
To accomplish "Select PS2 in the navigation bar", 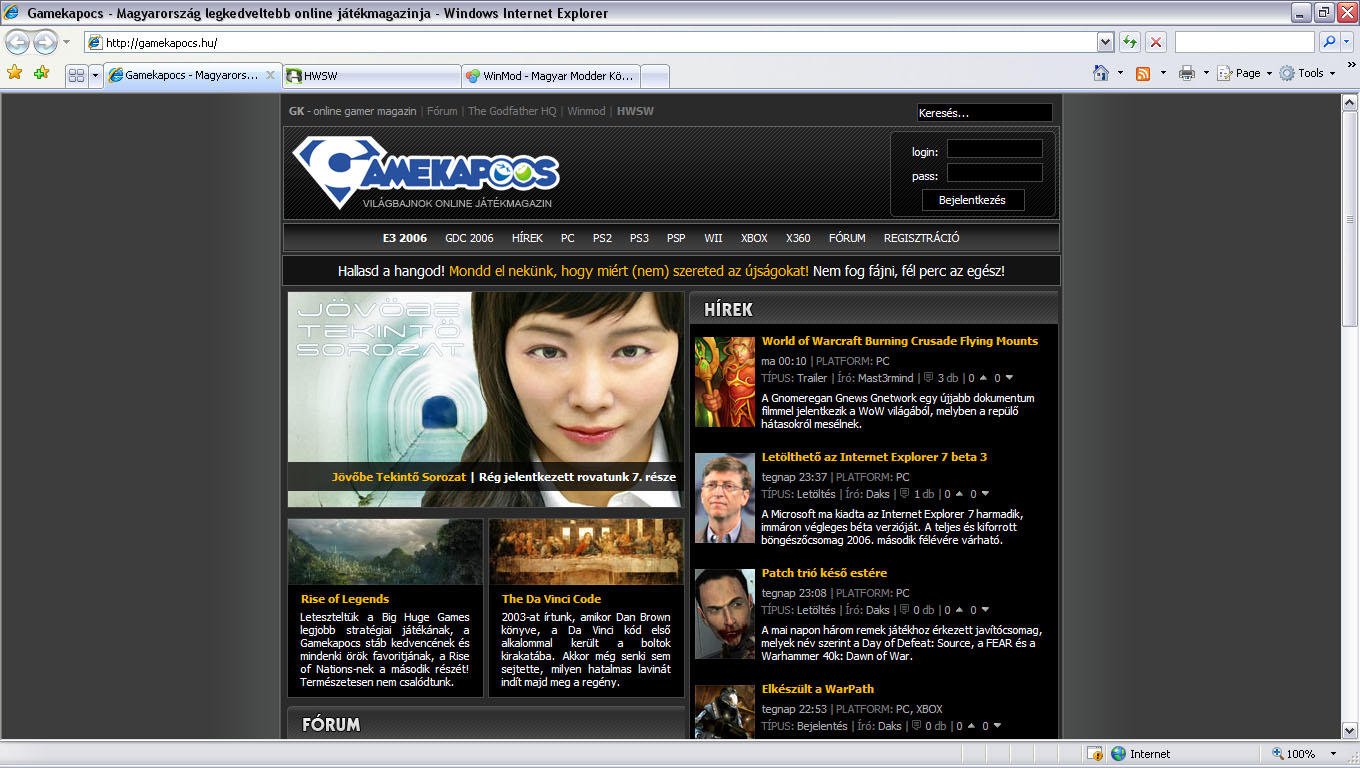I will click(602, 238).
